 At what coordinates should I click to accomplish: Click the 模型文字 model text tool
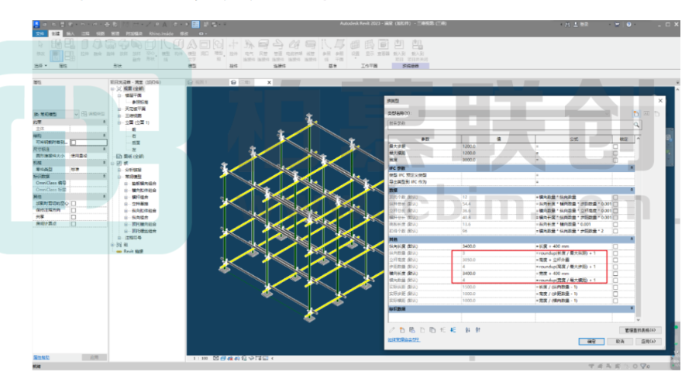point(192,49)
